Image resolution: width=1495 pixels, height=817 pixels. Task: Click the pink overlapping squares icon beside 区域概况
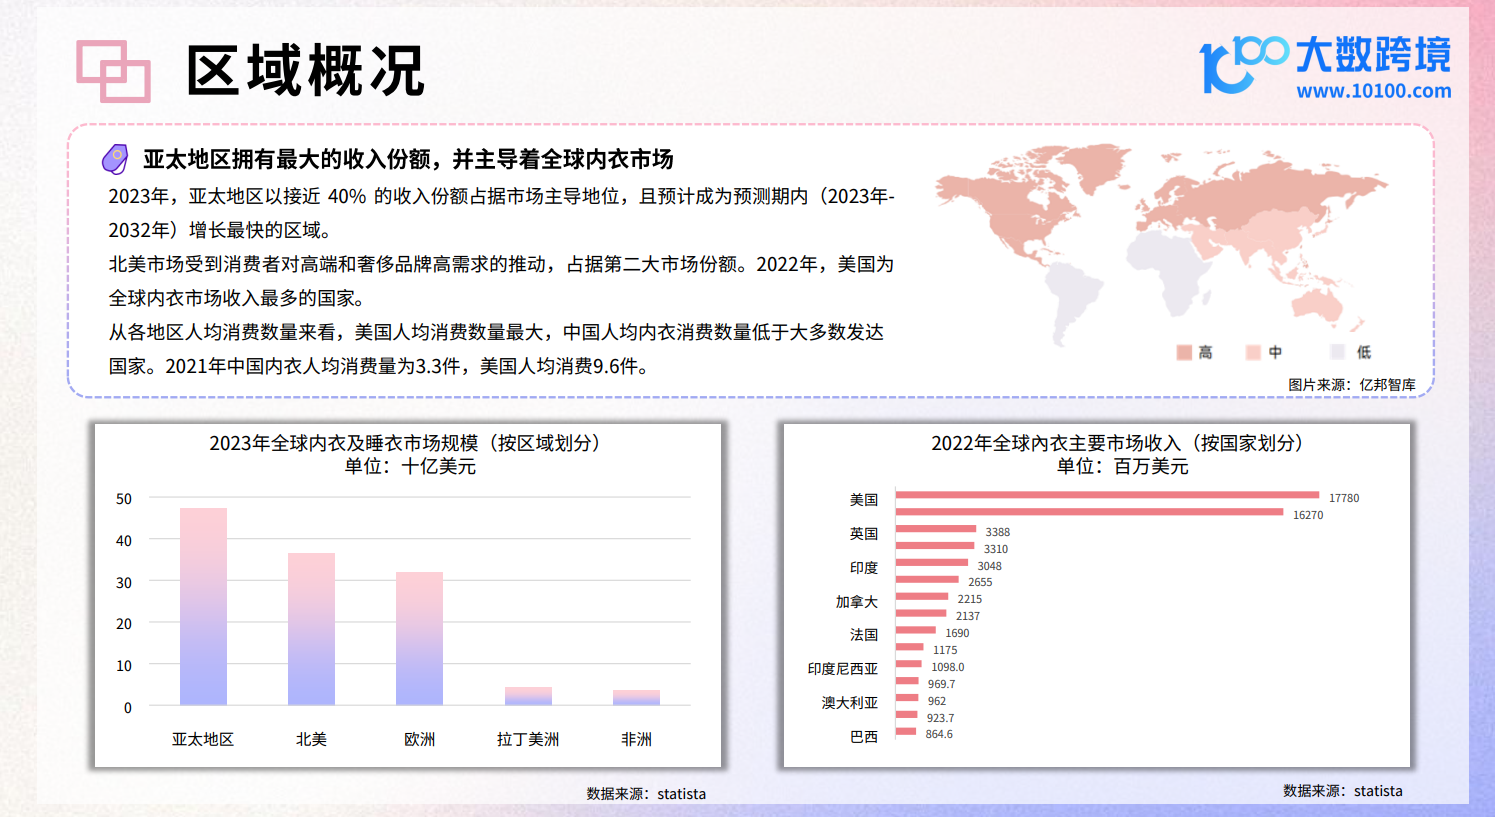point(113,71)
